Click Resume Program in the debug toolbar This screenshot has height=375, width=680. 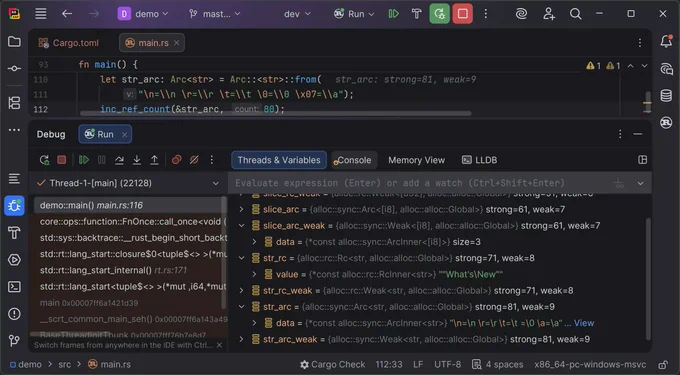84,160
